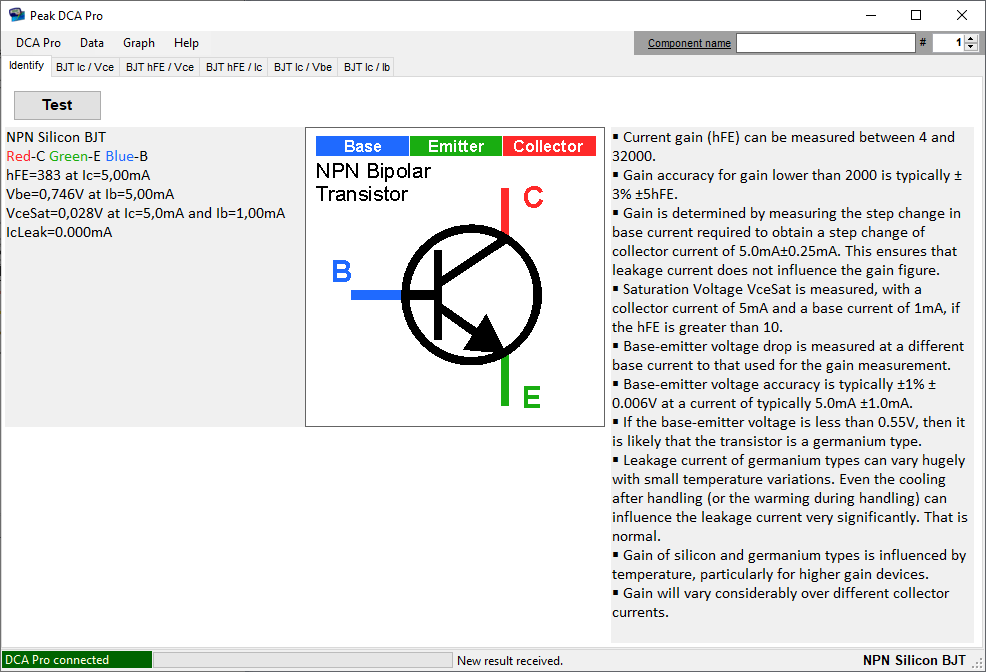Image resolution: width=986 pixels, height=672 pixels.
Task: Switch to BJT Ic / Vbe tab
Action: [x=302, y=67]
